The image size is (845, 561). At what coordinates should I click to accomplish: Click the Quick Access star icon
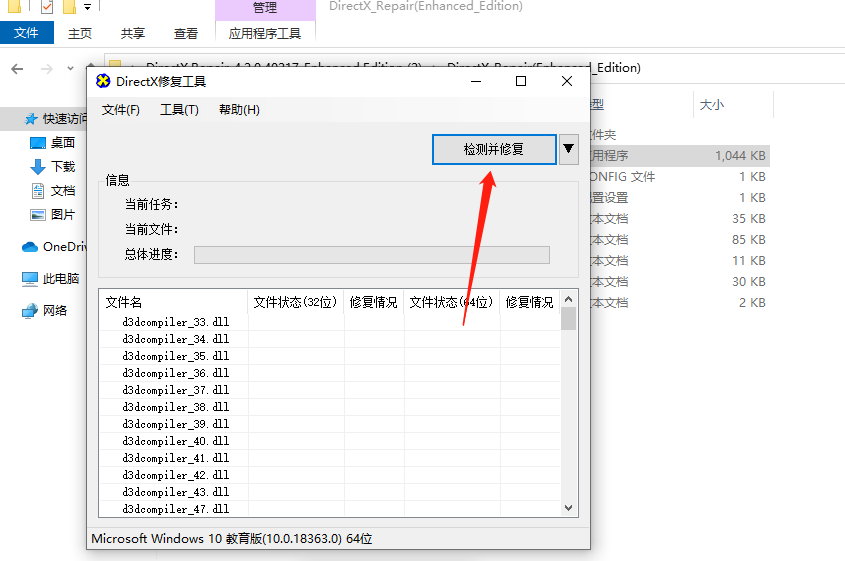[31, 119]
